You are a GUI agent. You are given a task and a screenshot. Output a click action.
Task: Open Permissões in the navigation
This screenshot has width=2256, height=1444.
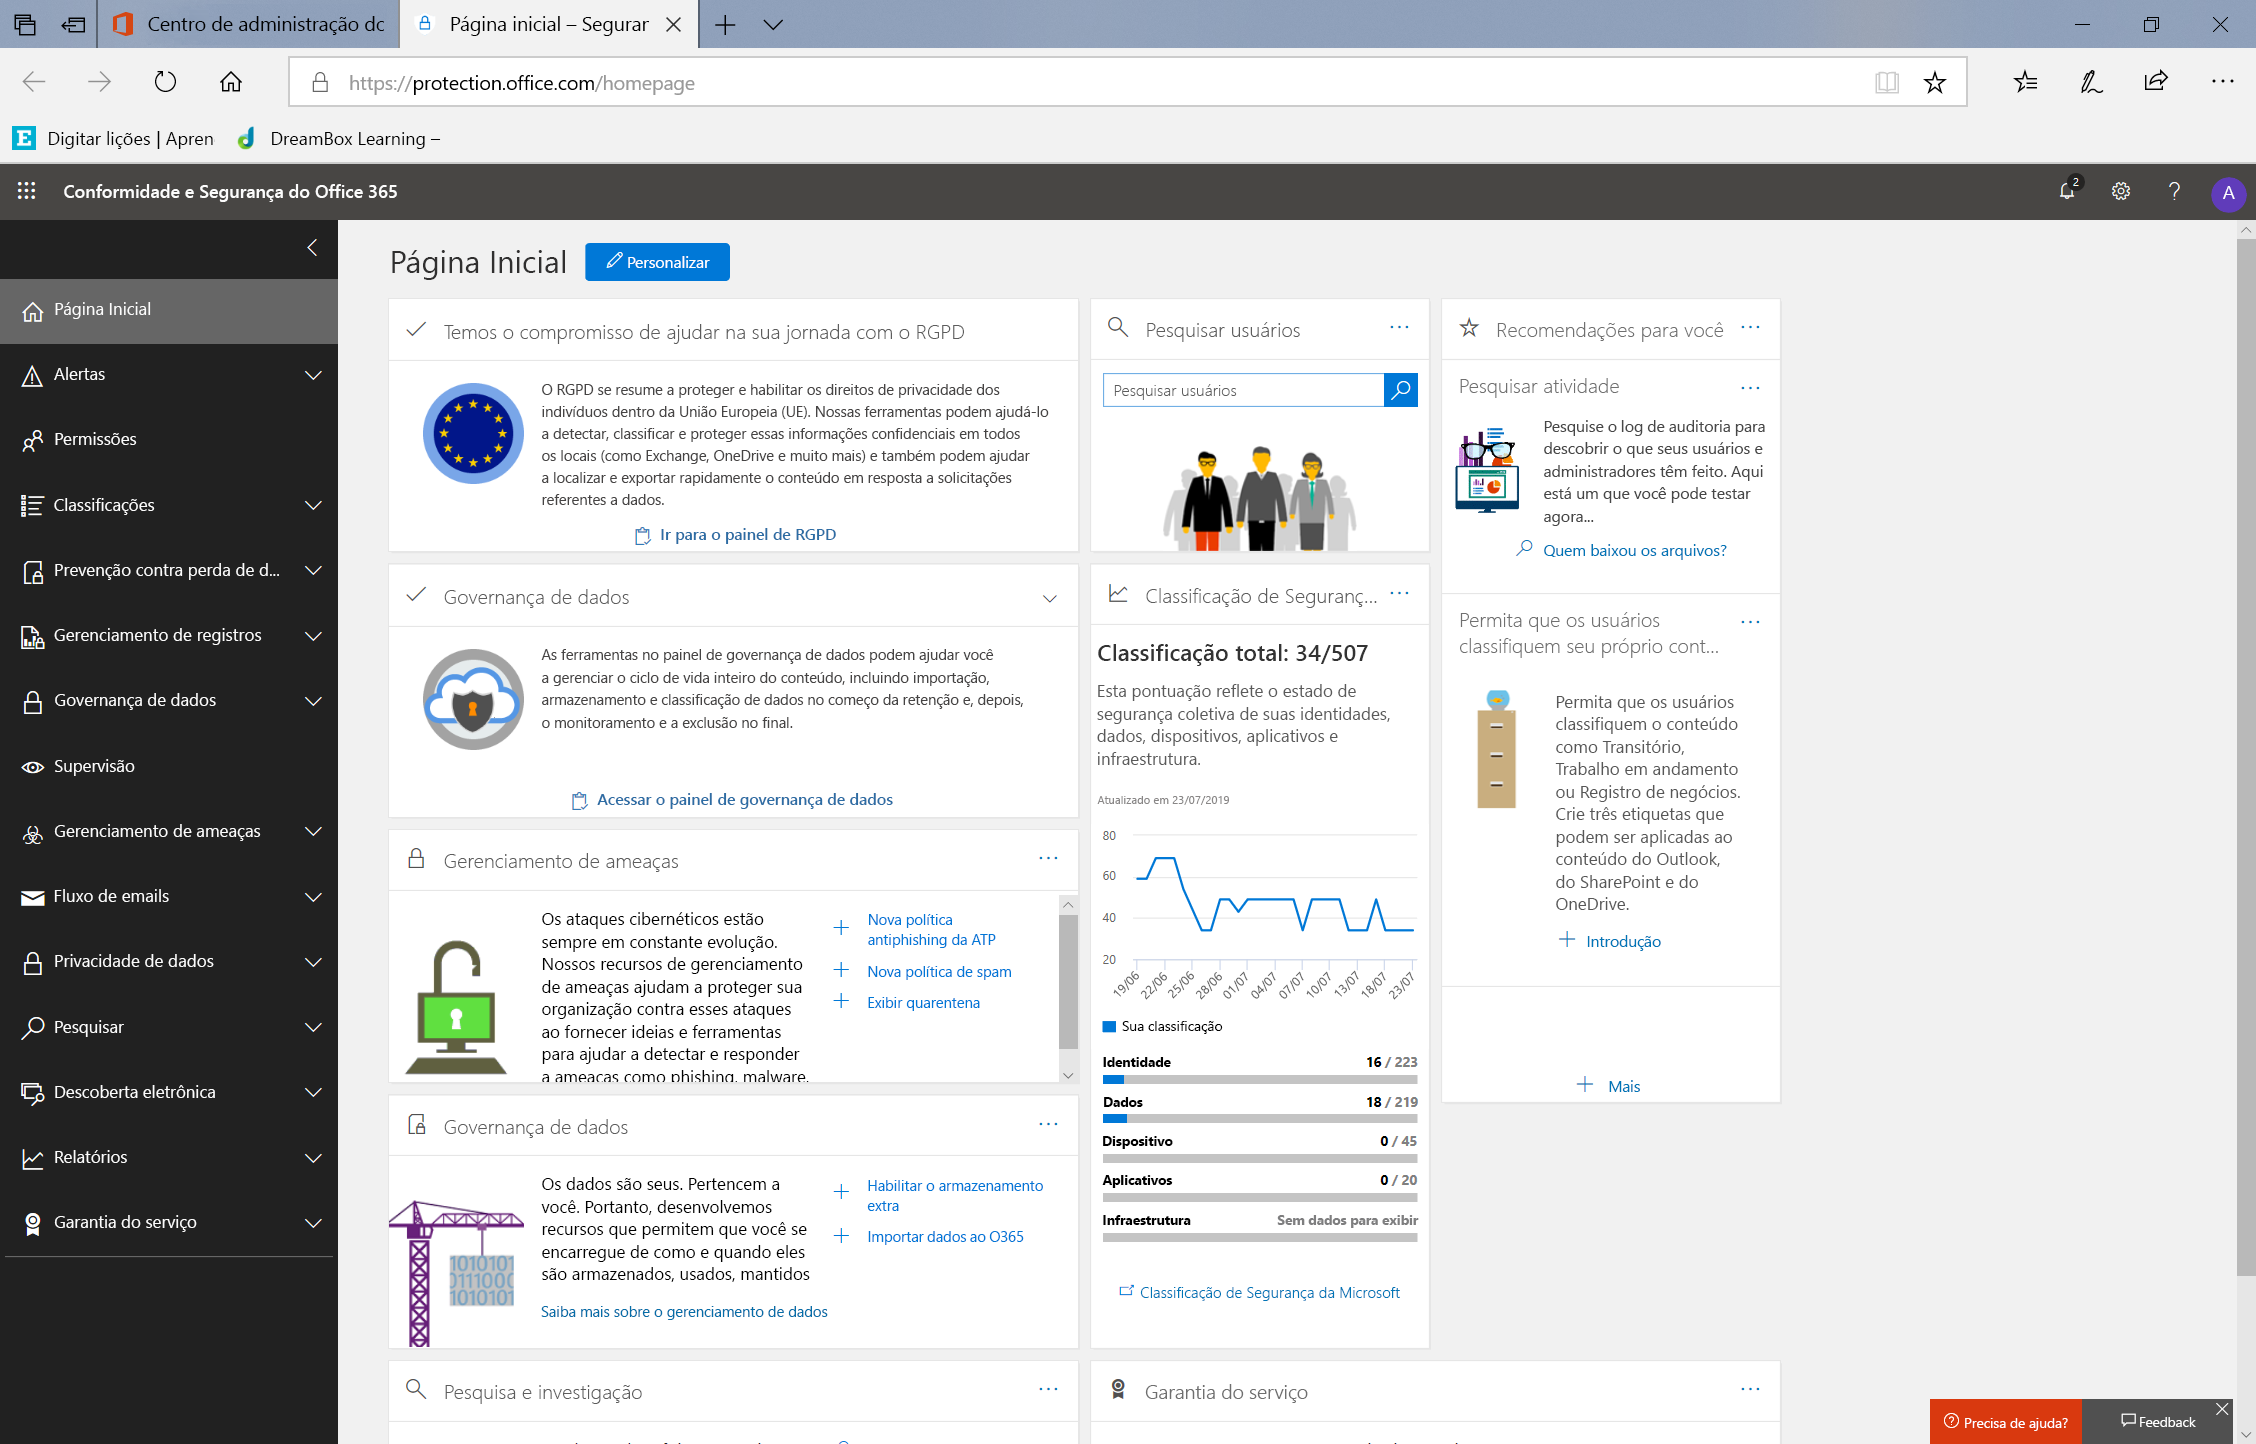[x=169, y=440]
